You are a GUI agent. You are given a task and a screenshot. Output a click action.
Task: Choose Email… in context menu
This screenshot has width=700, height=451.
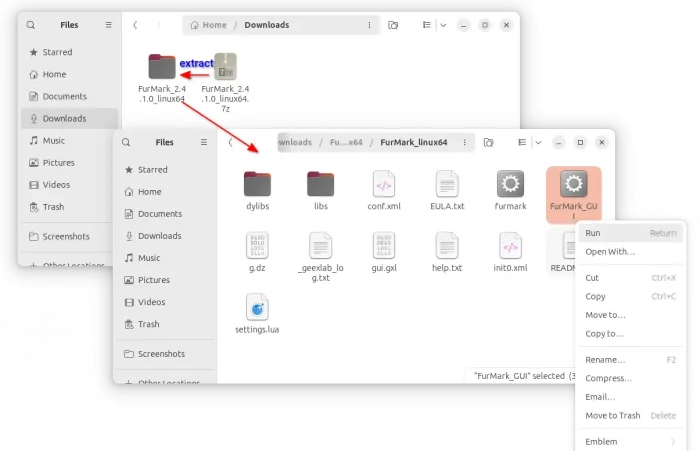pos(630,397)
